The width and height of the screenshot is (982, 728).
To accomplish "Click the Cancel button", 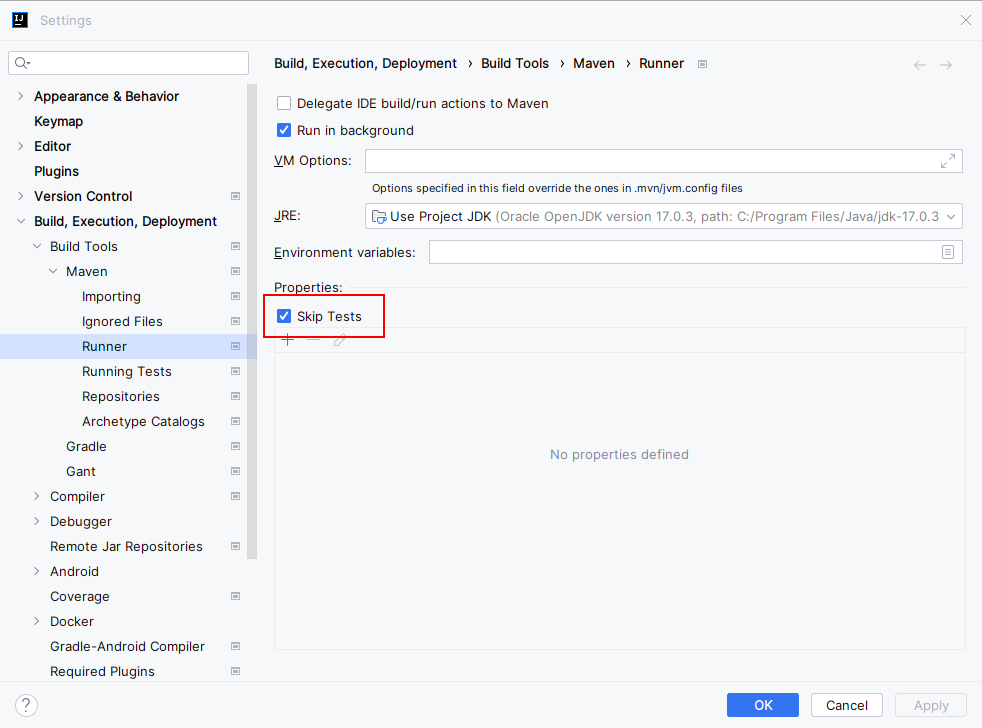I will click(x=846, y=705).
